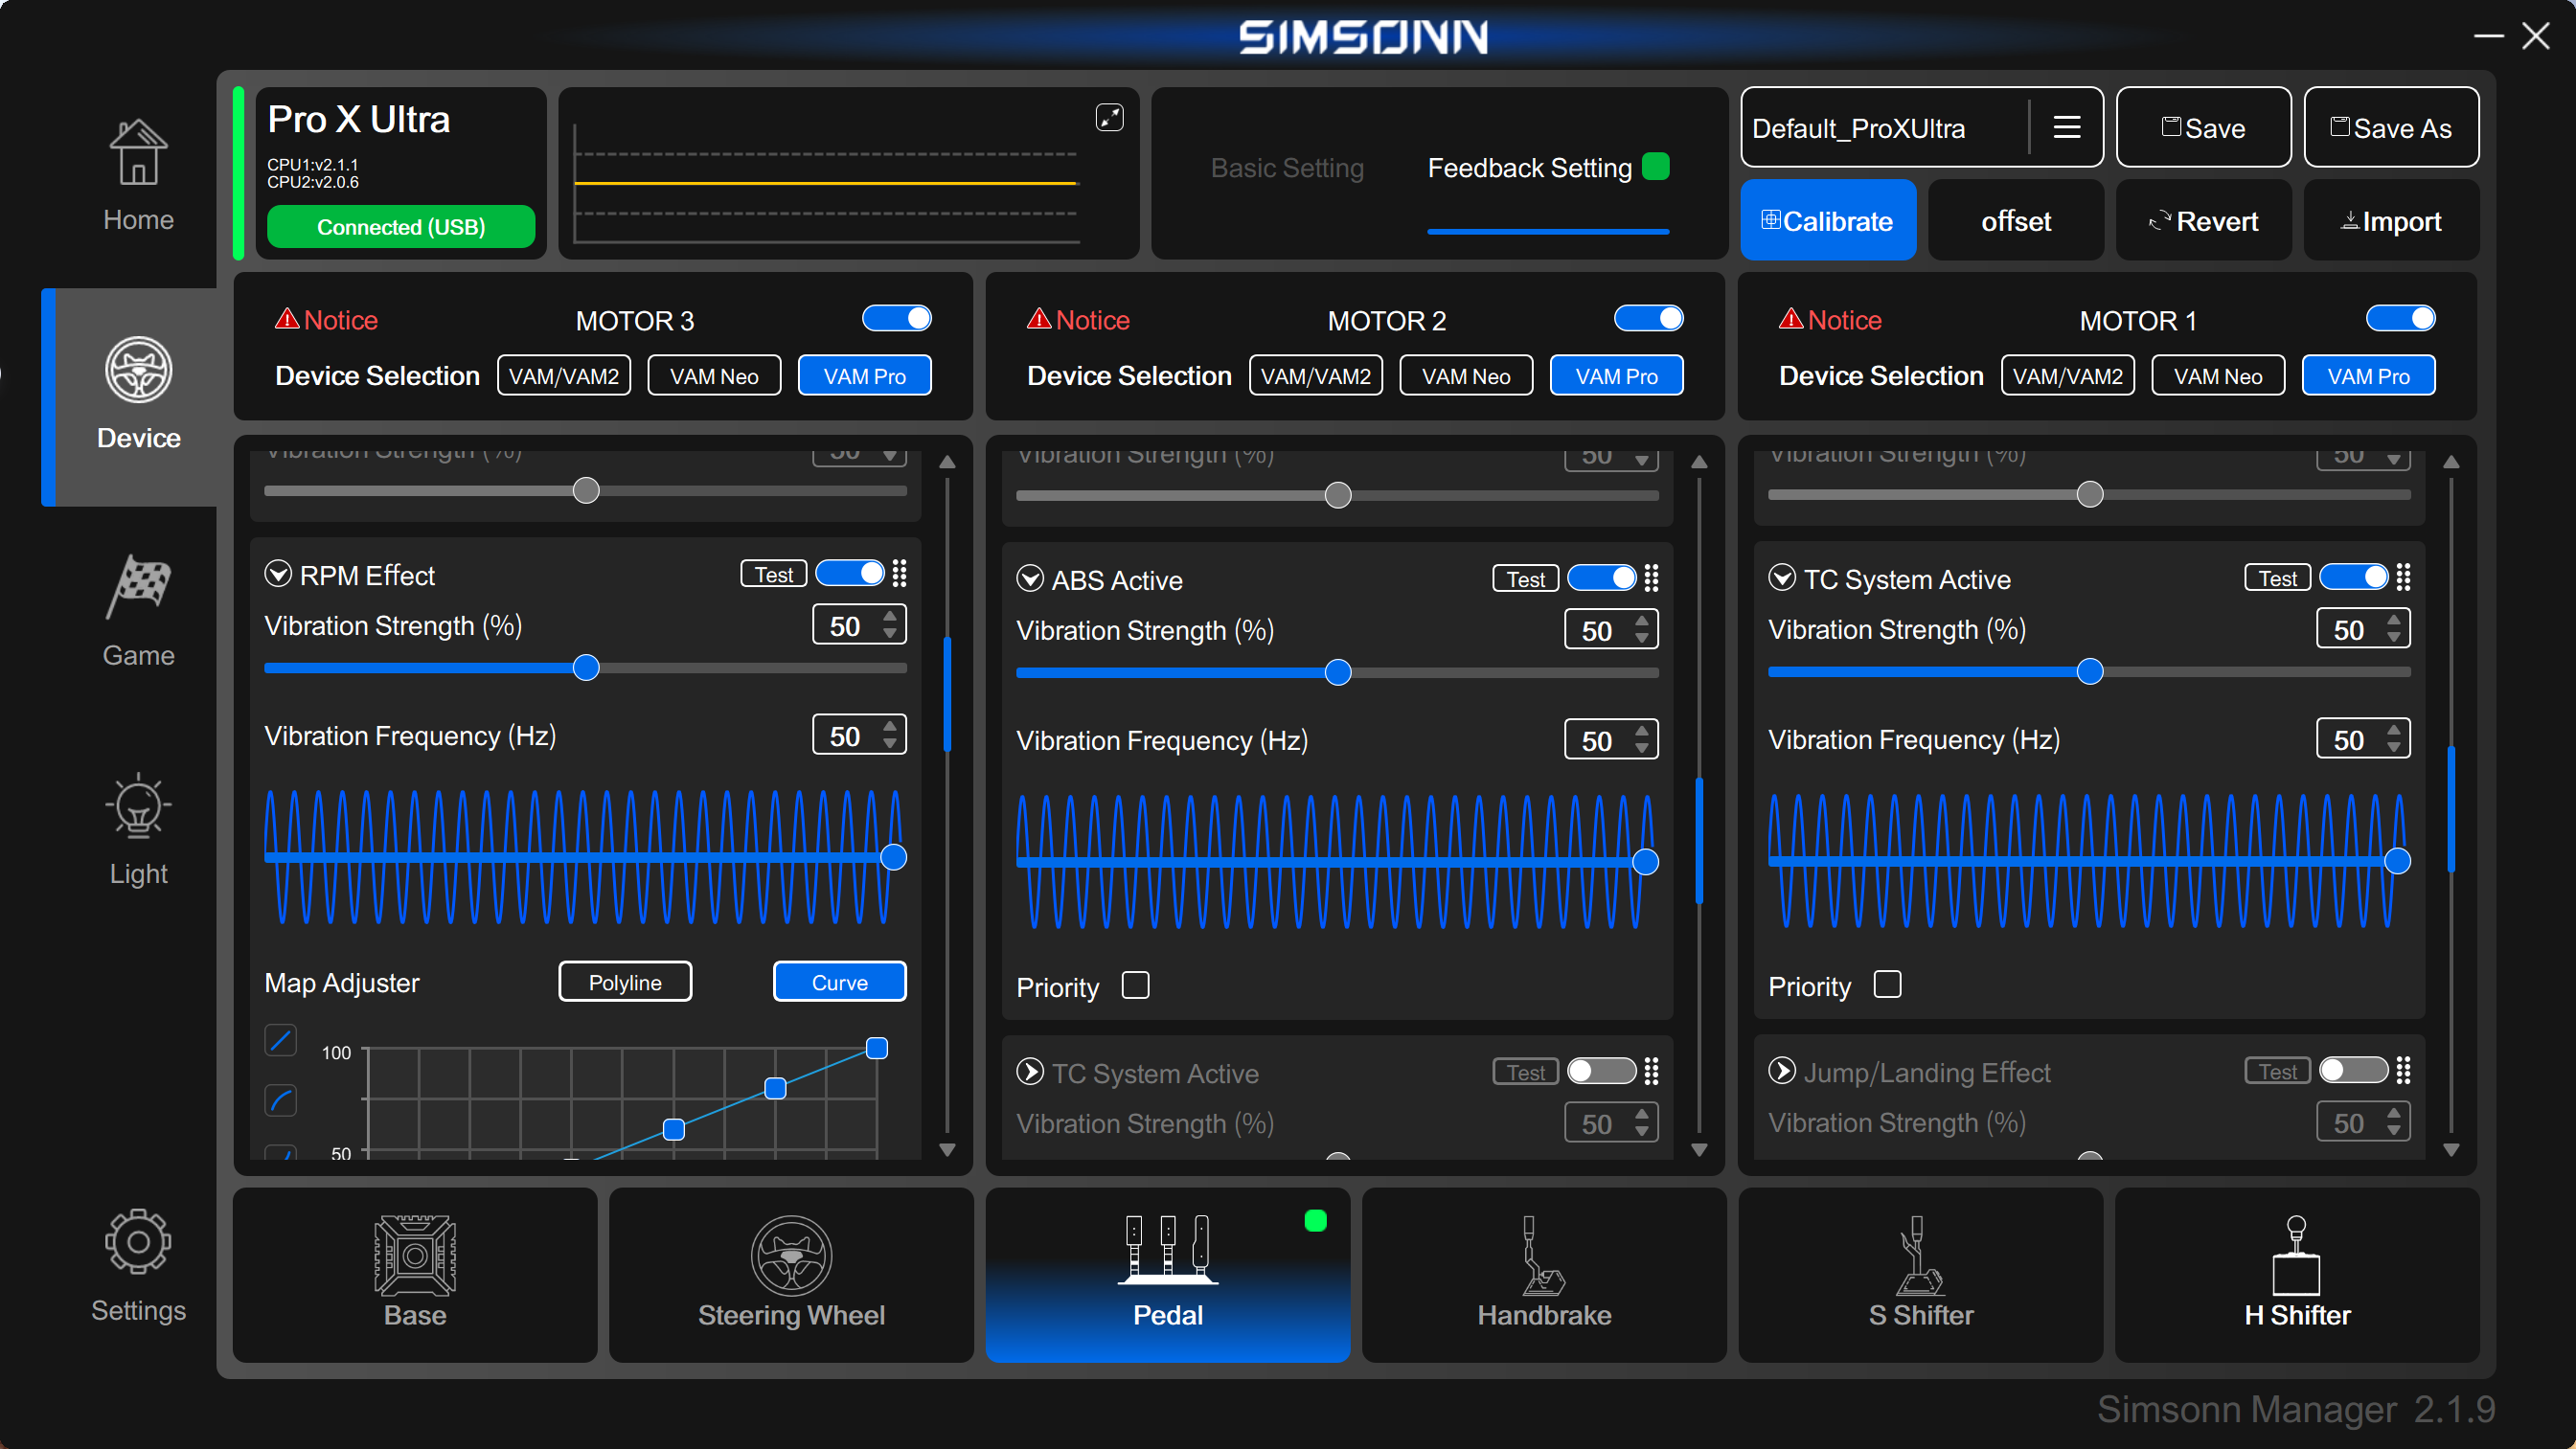Viewport: 2576px width, 1449px height.
Task: Click the Motor 1 Notice warning icon
Action: pos(1791,319)
